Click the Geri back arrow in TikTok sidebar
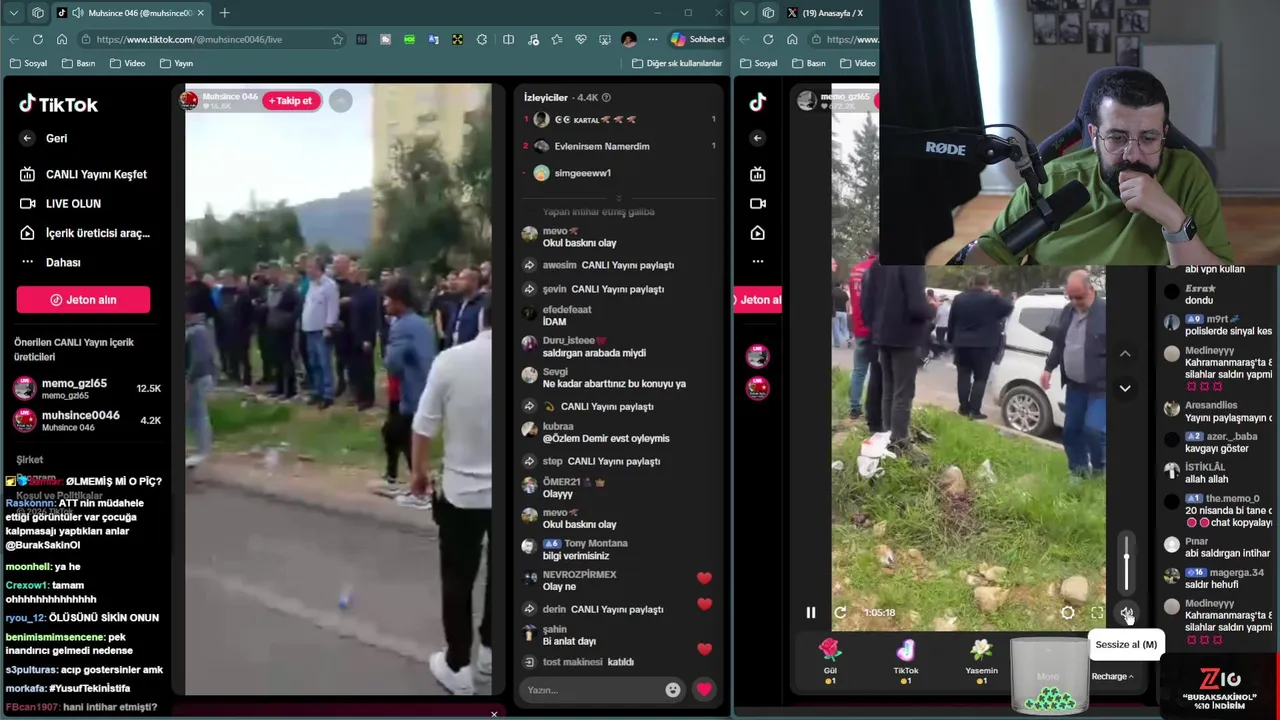1280x720 pixels. pyautogui.click(x=27, y=138)
